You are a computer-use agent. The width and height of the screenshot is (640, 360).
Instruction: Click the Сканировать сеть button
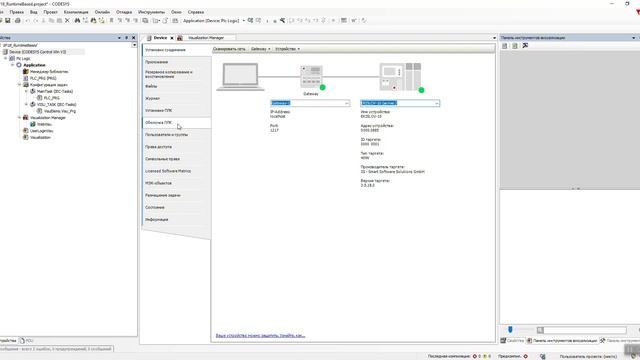(x=229, y=49)
